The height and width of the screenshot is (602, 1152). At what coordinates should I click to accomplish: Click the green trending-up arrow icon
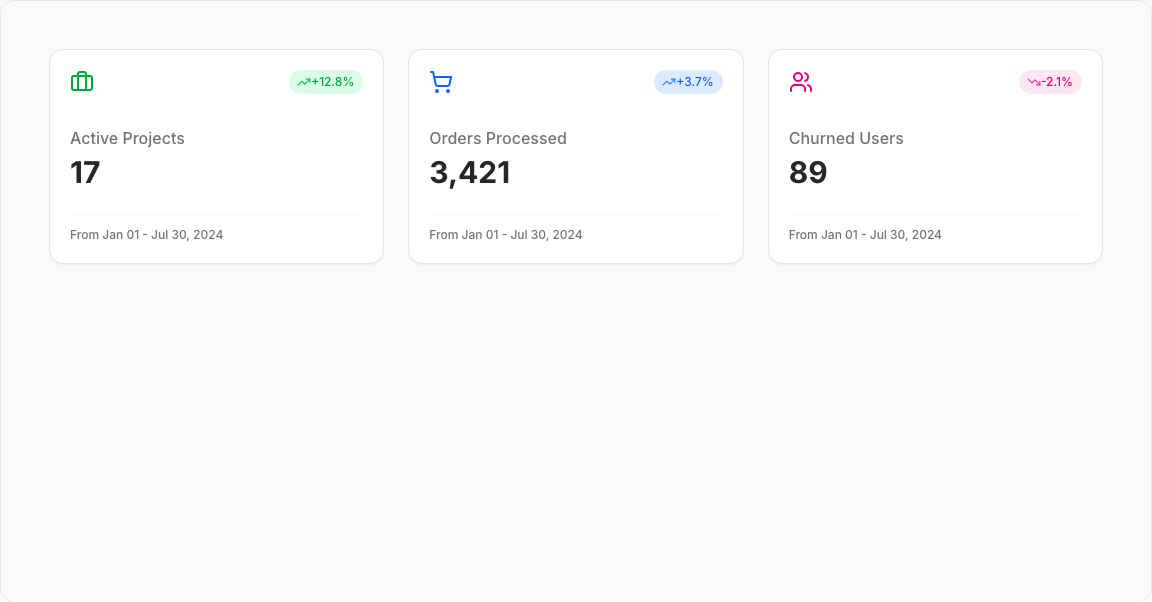tap(303, 82)
